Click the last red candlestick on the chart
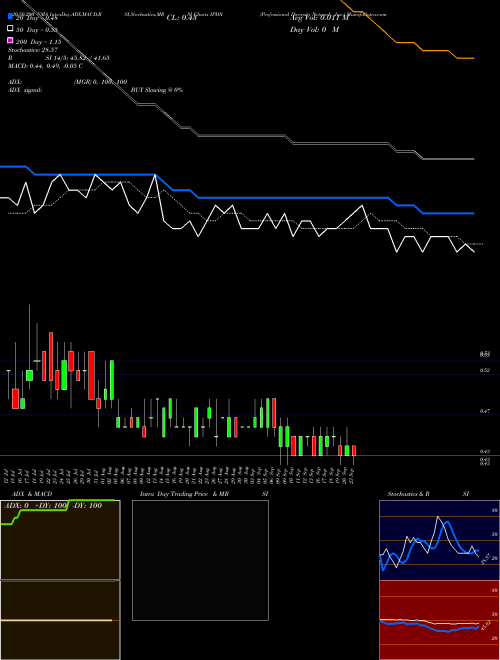The width and height of the screenshot is (500, 660). click(x=354, y=450)
